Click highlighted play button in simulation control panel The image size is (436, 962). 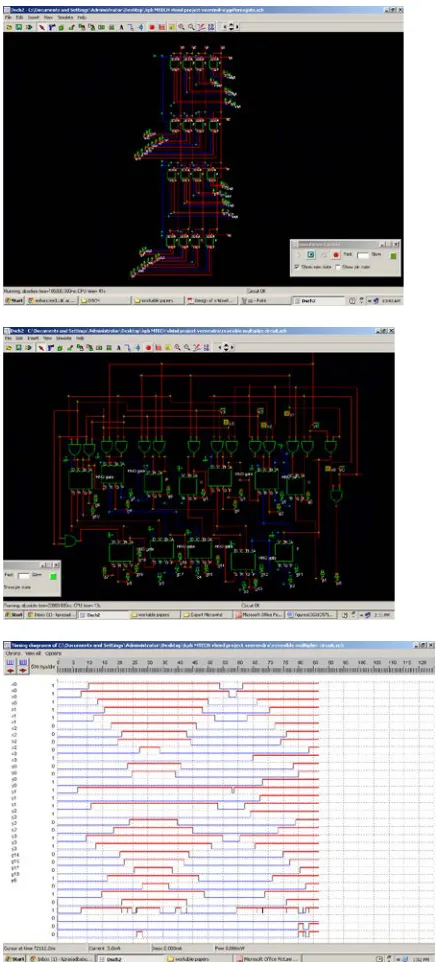pyautogui.click(x=310, y=255)
